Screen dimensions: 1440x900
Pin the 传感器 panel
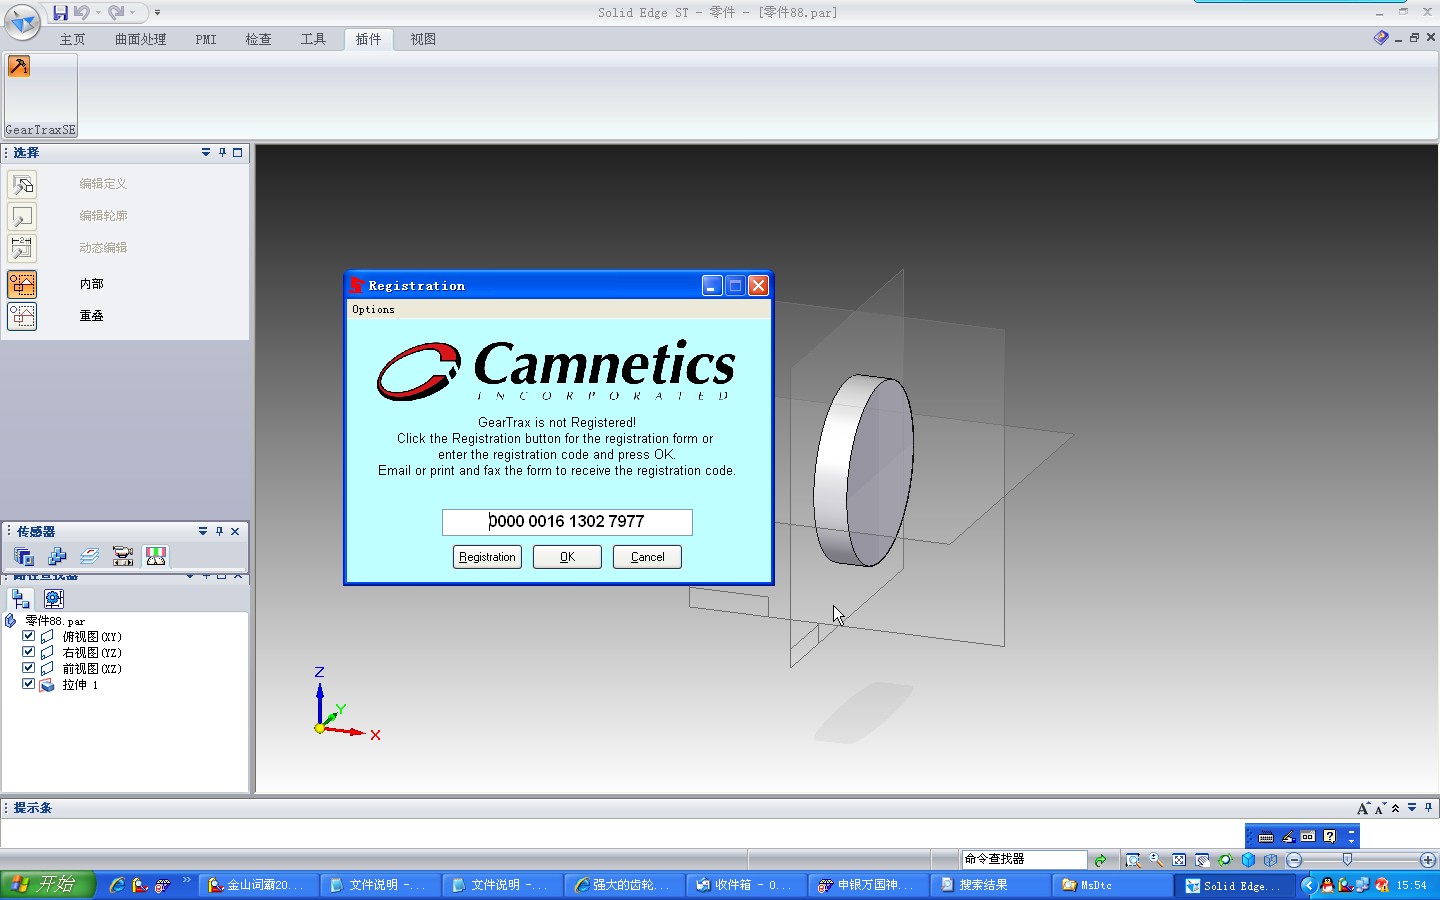coord(219,532)
